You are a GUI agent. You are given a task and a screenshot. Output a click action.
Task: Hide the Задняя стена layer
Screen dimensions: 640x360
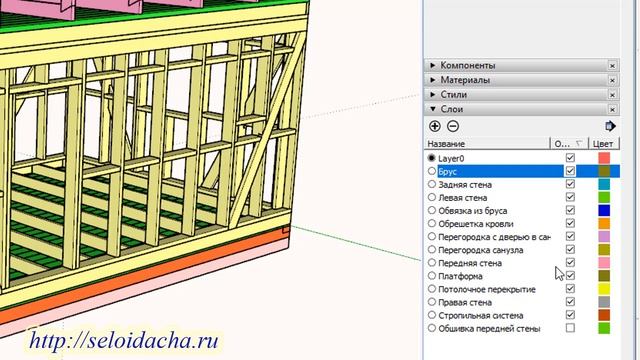click(x=570, y=184)
